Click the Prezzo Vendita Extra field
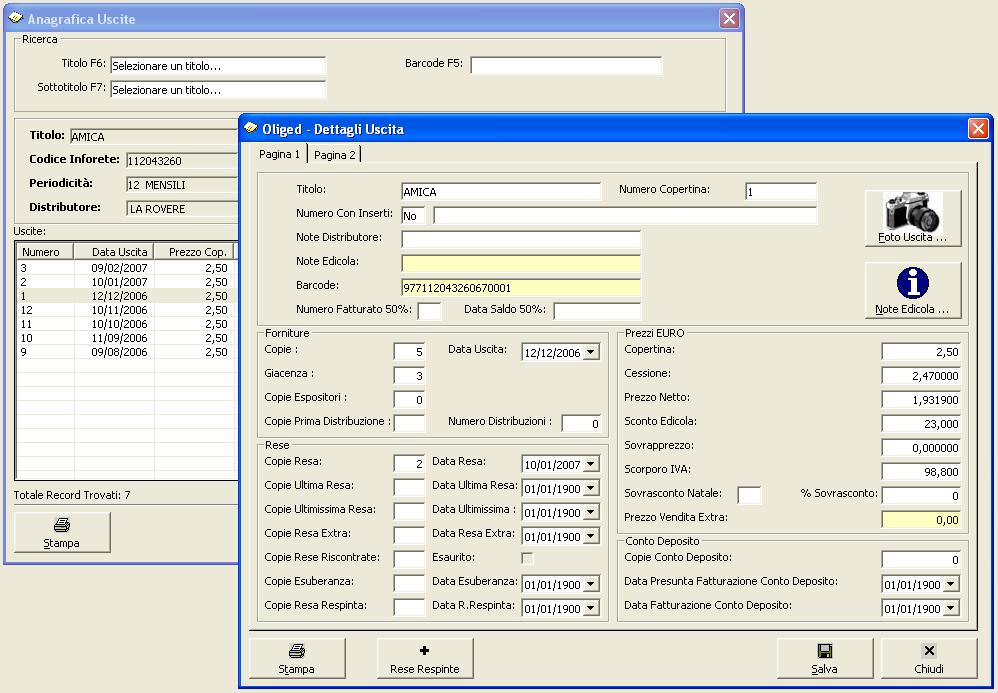998x693 pixels. pyautogui.click(x=921, y=520)
